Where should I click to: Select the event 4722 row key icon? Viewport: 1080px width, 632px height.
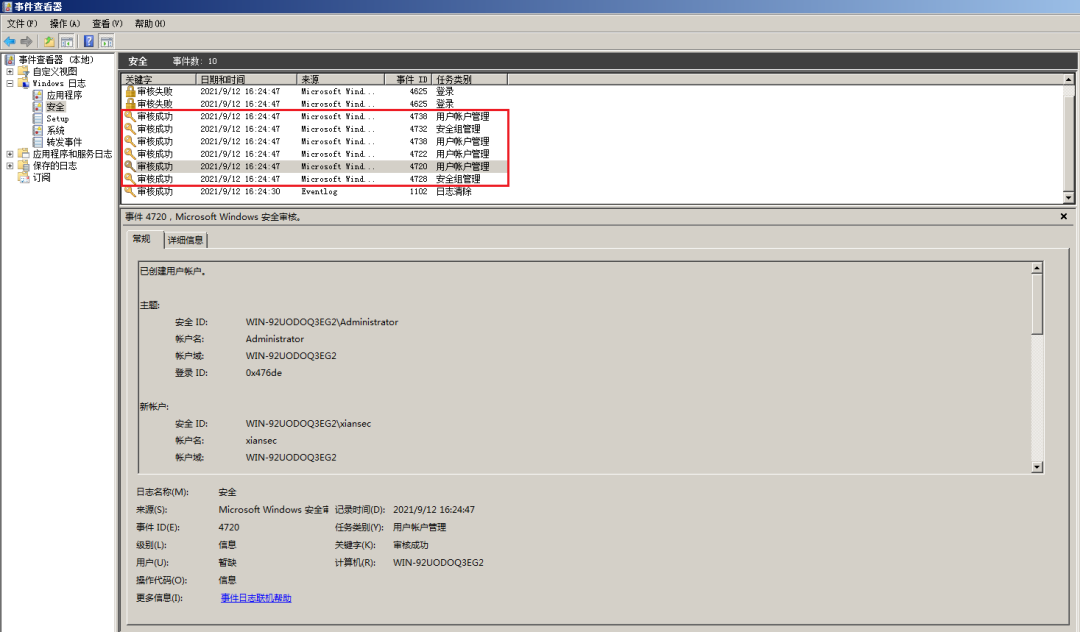point(129,154)
